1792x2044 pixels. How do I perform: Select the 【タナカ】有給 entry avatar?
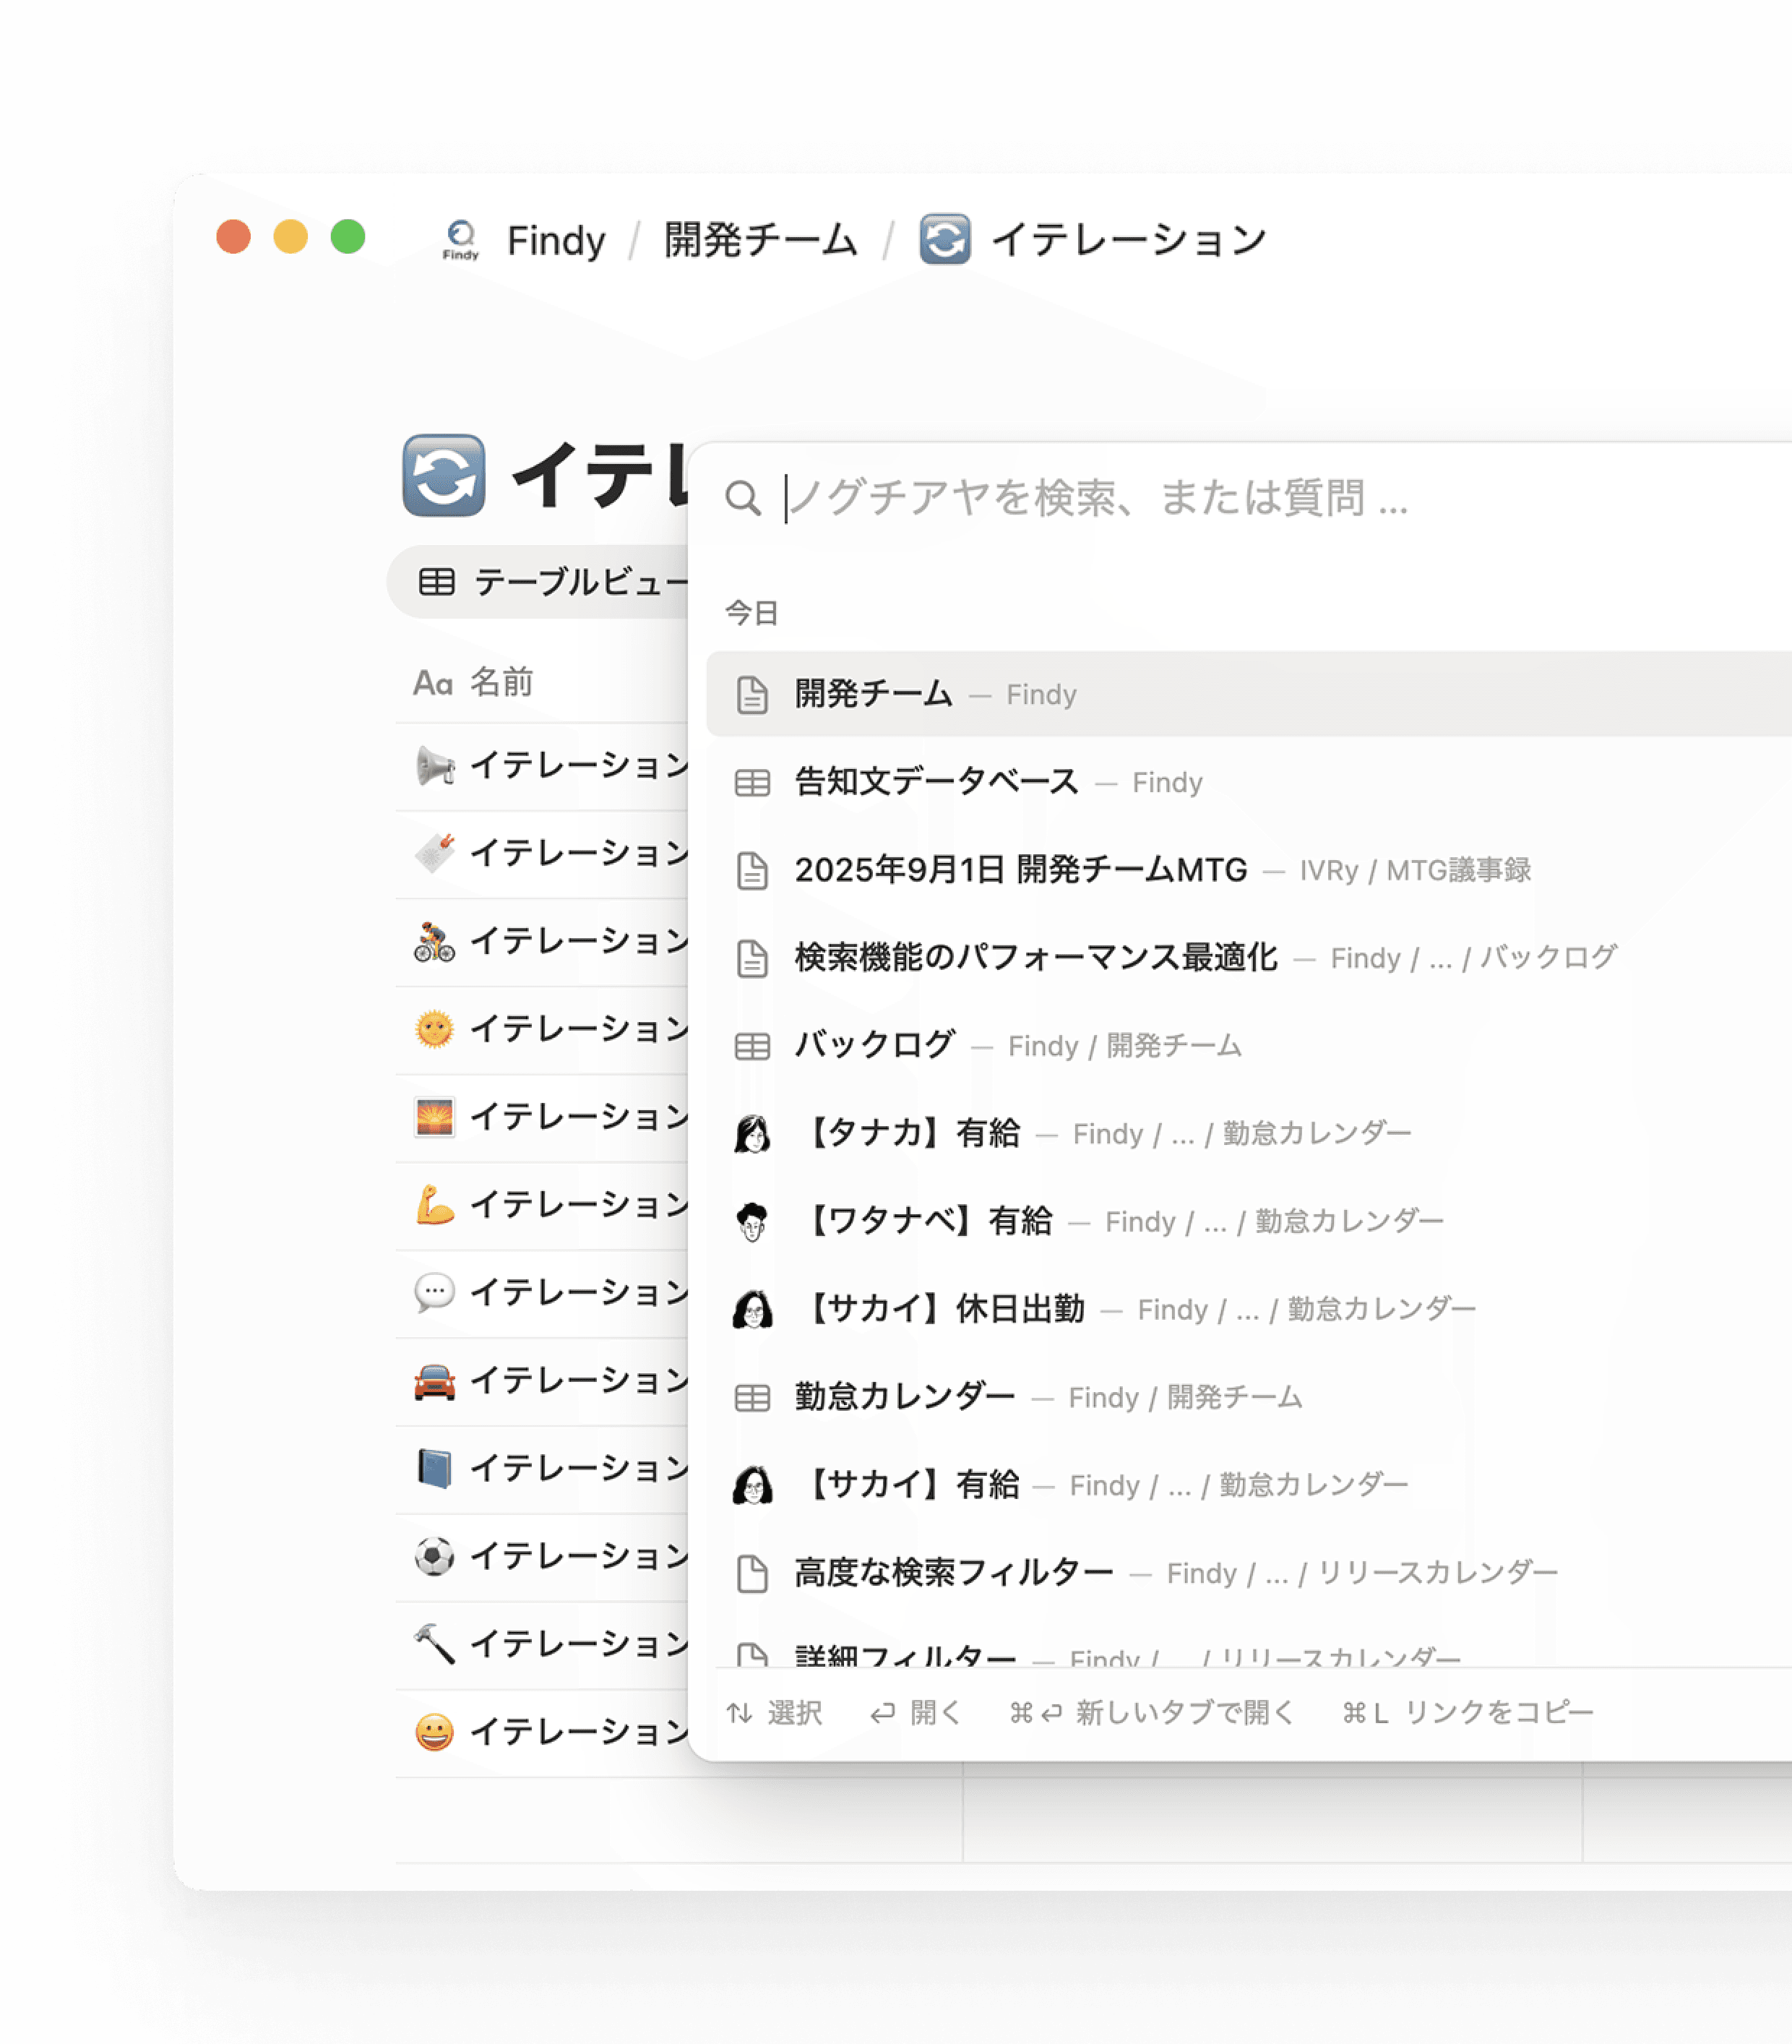click(752, 1133)
